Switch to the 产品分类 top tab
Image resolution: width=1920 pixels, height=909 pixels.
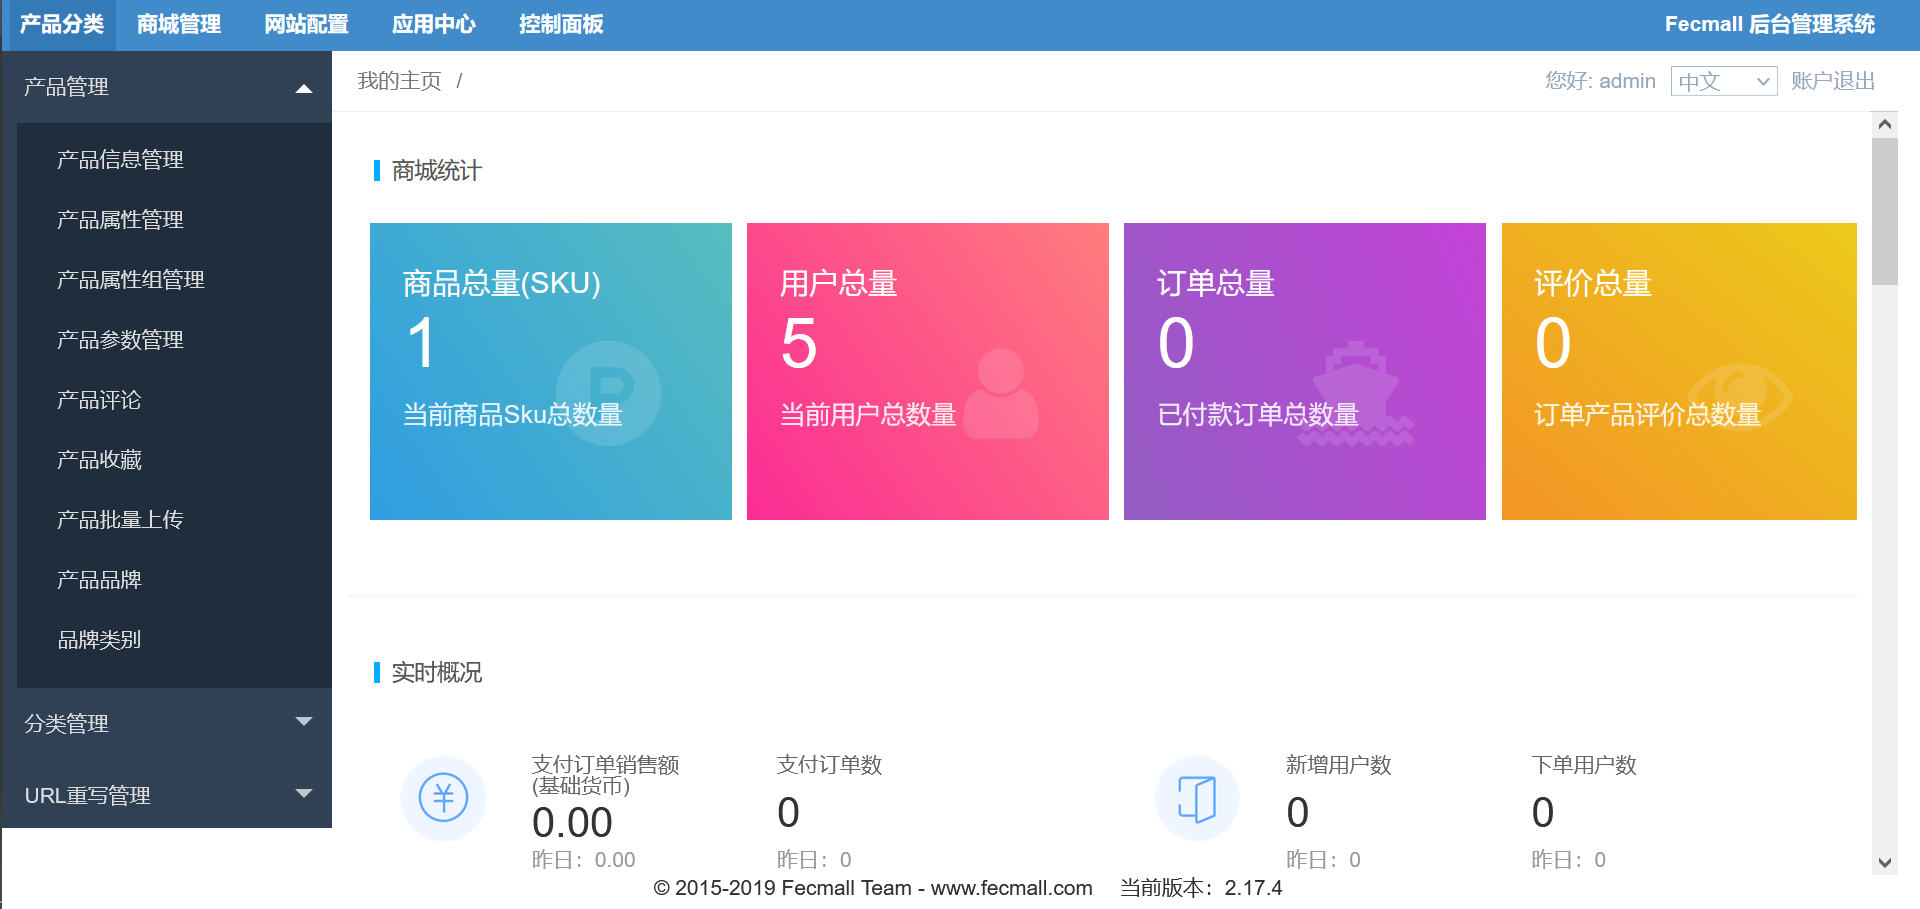coord(61,24)
